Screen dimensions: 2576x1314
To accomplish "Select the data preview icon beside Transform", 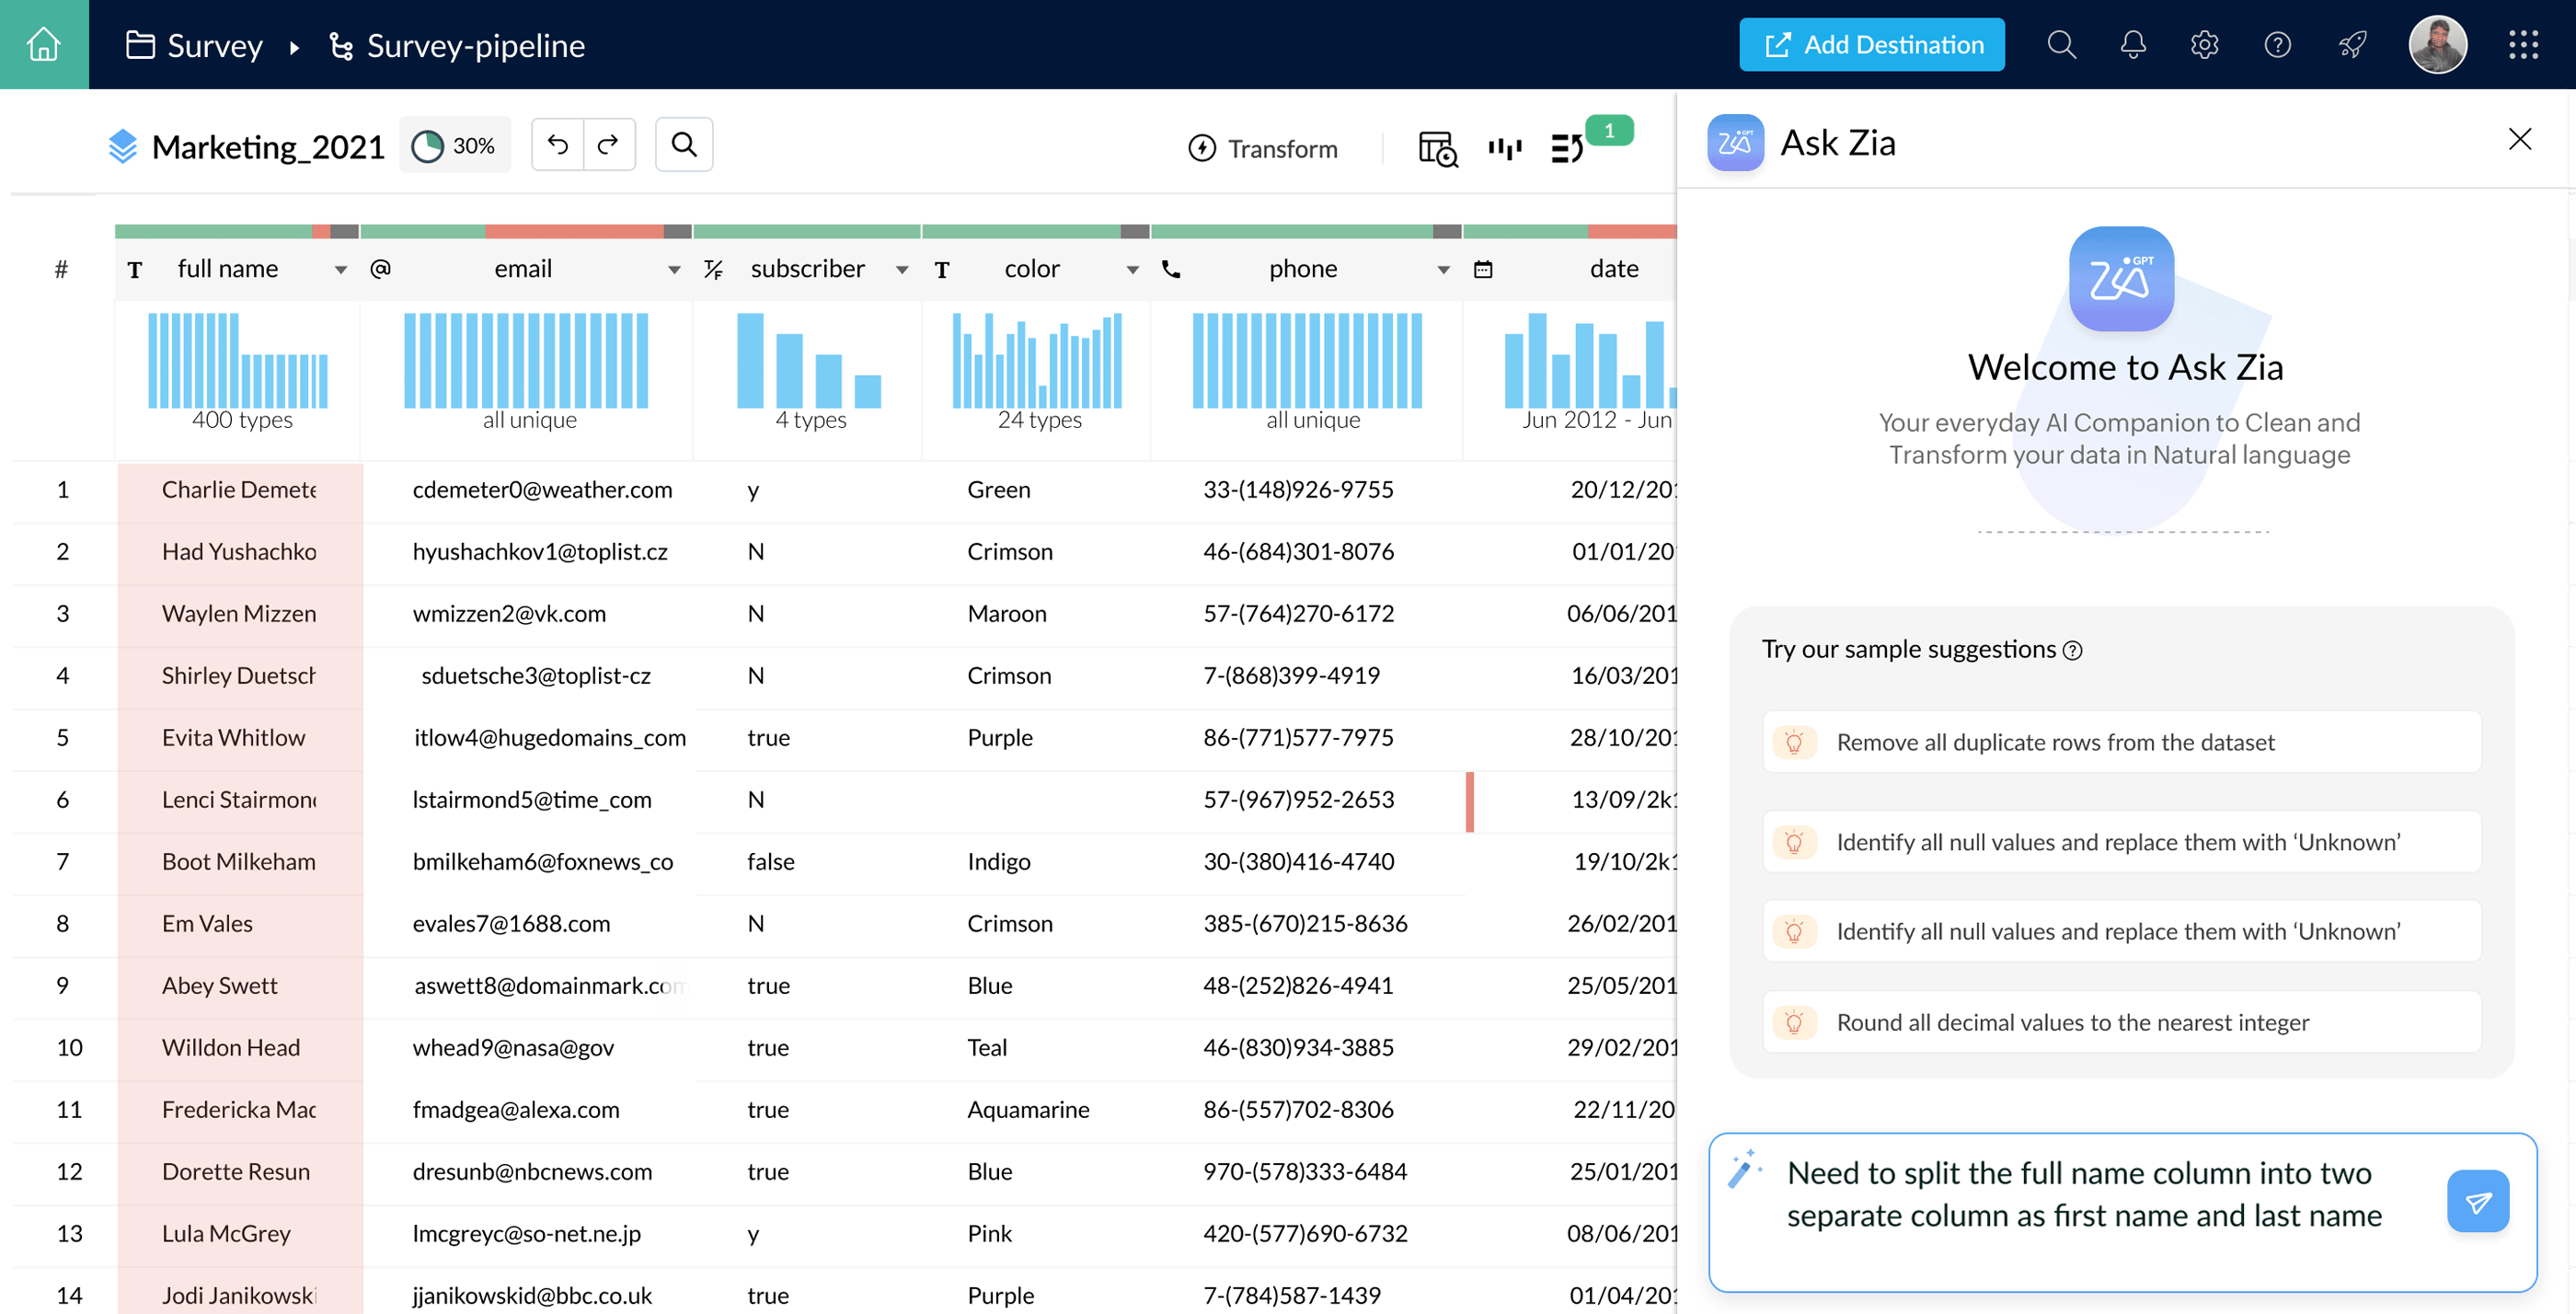I will [x=1437, y=147].
